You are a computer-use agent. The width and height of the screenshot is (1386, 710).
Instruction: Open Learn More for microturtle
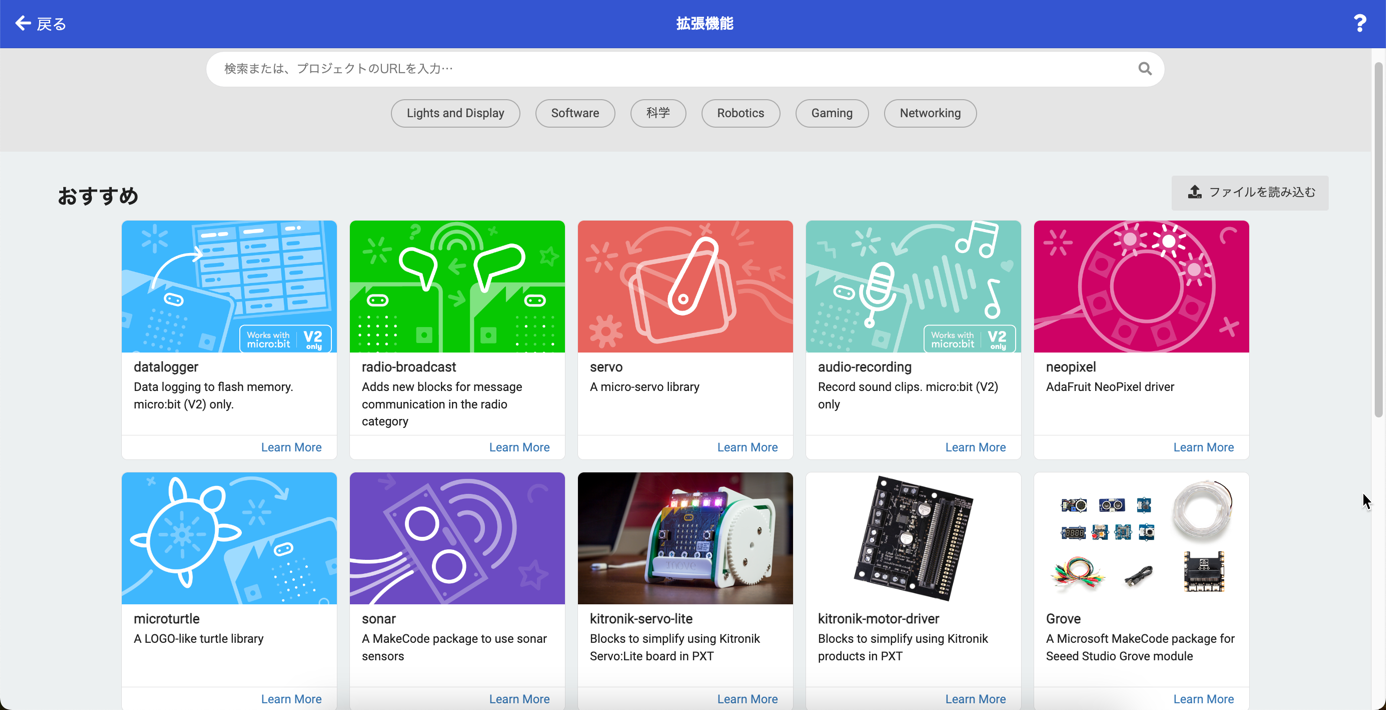tap(291, 699)
